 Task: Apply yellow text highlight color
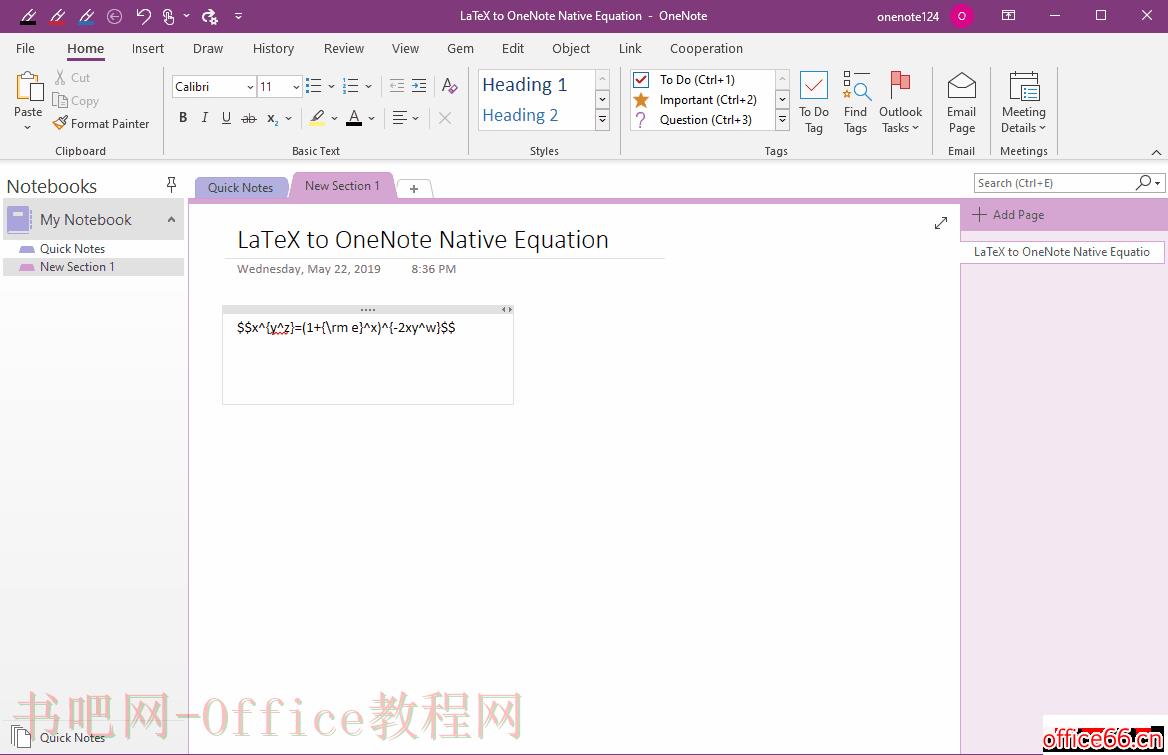click(x=317, y=118)
